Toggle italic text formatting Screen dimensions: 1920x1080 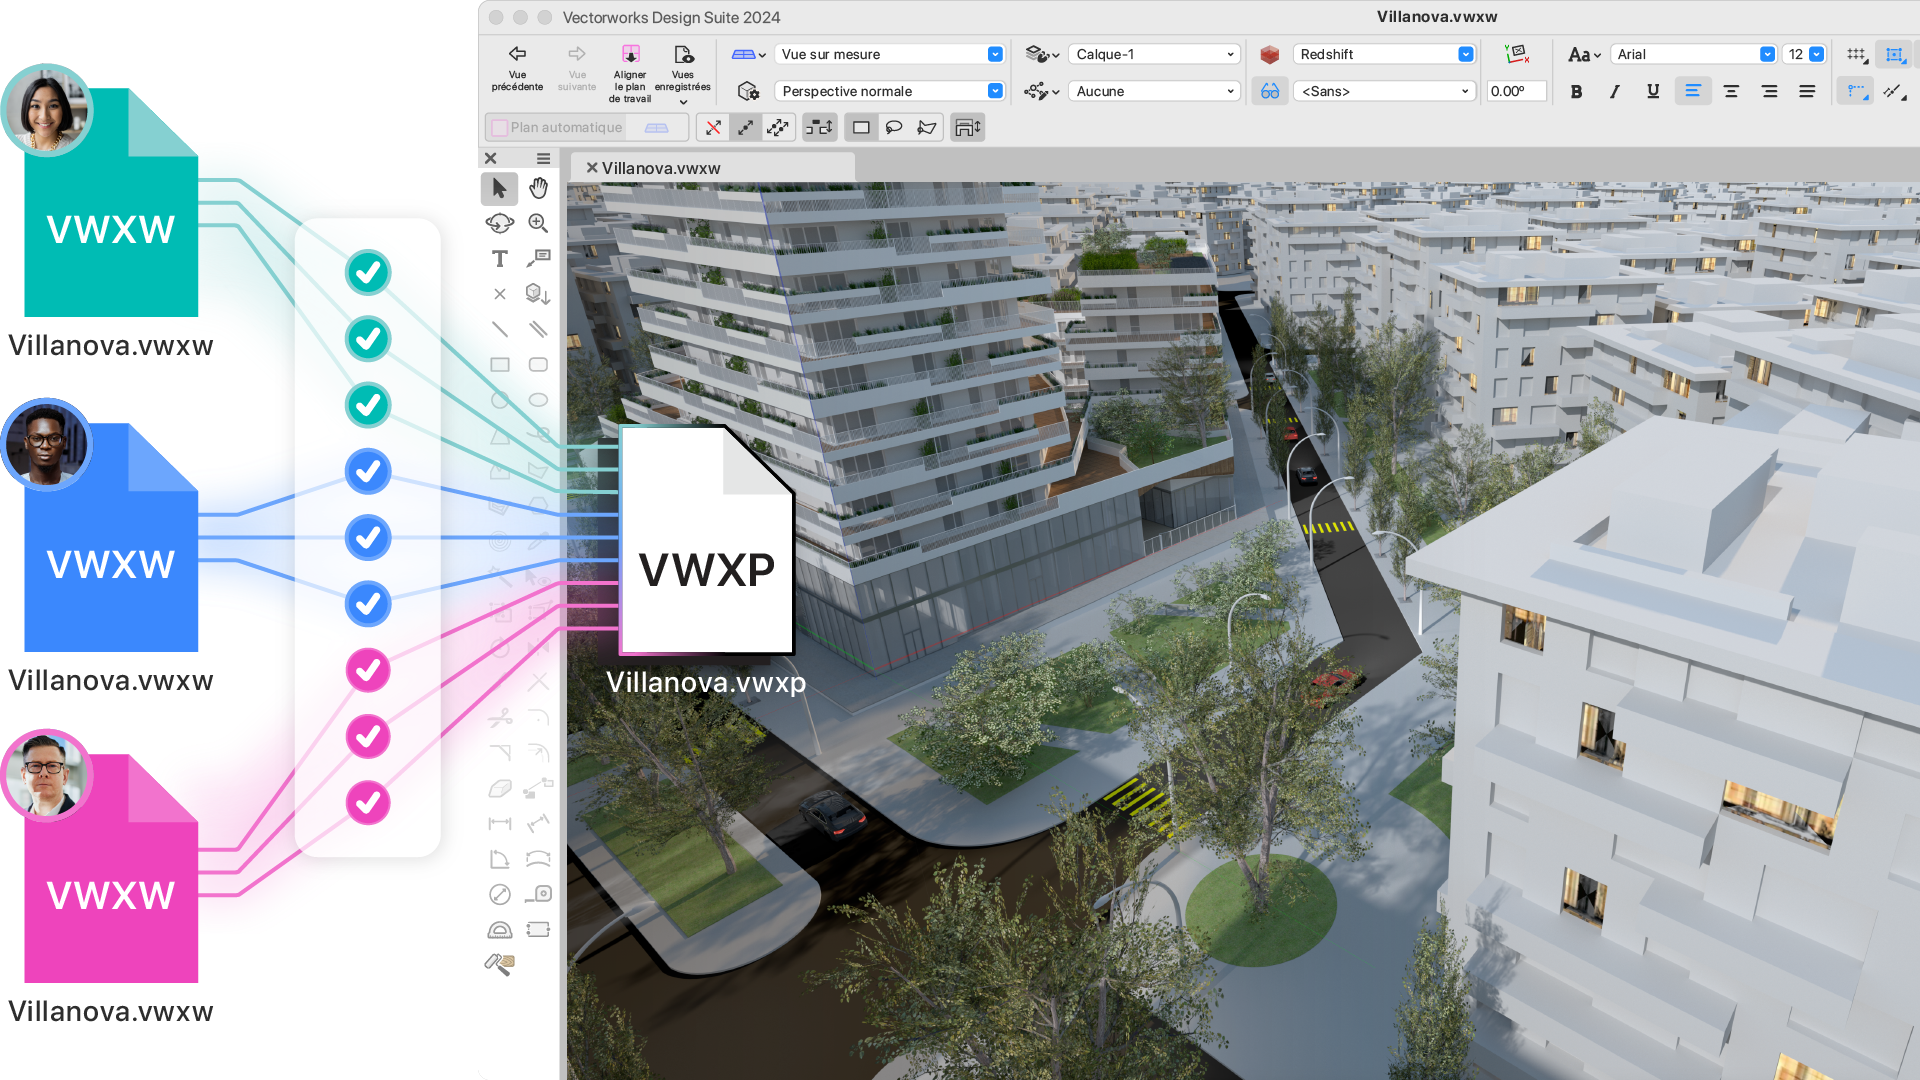coord(1614,91)
